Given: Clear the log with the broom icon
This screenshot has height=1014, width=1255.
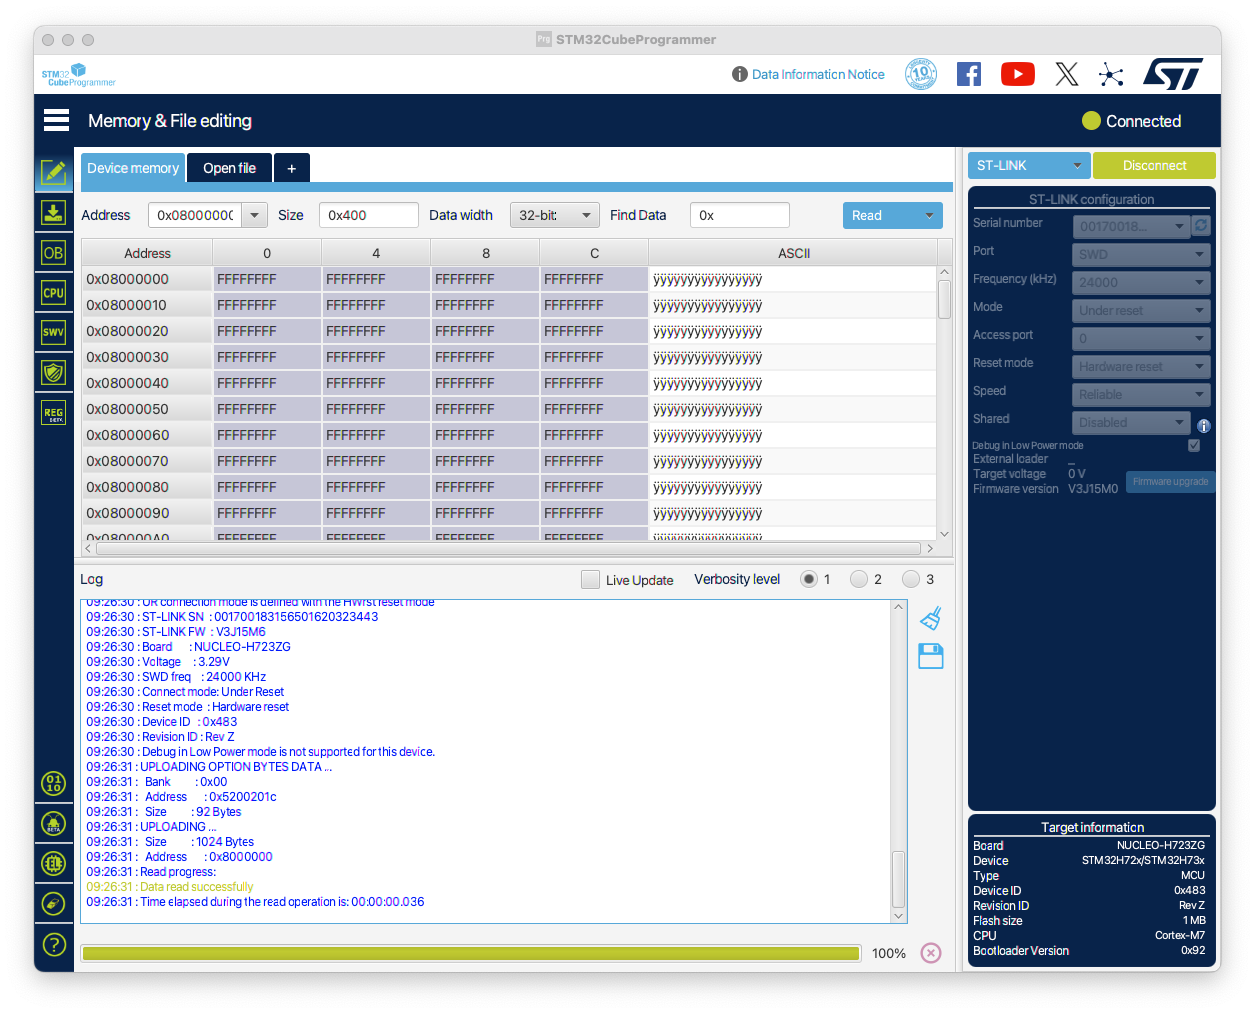Looking at the screenshot, I should click(930, 618).
